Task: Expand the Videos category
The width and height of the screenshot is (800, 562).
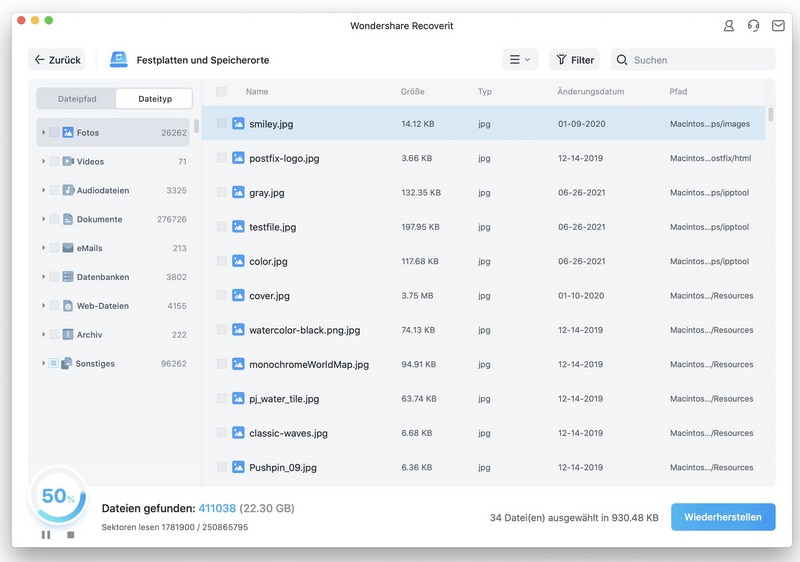Action: [x=43, y=161]
